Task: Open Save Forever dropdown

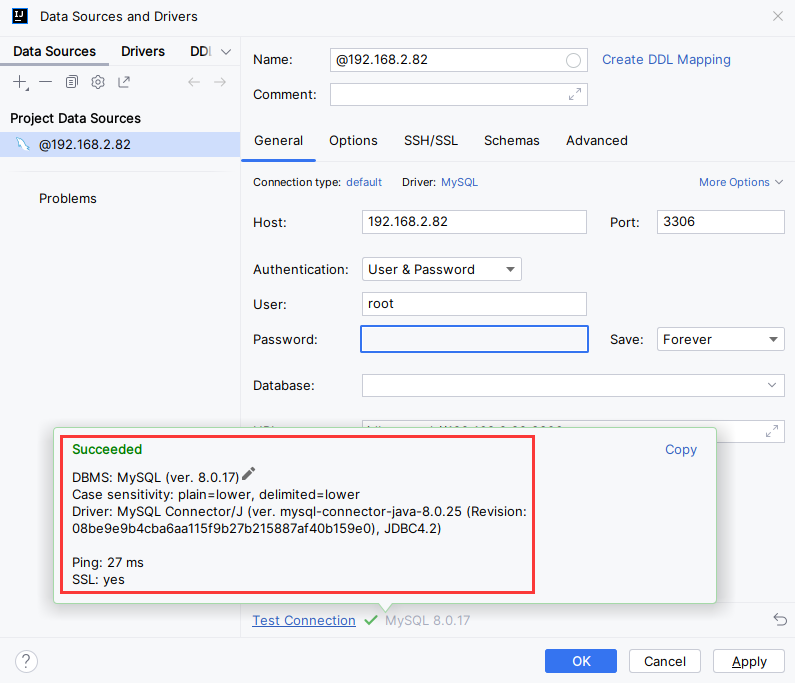Action: coord(720,339)
